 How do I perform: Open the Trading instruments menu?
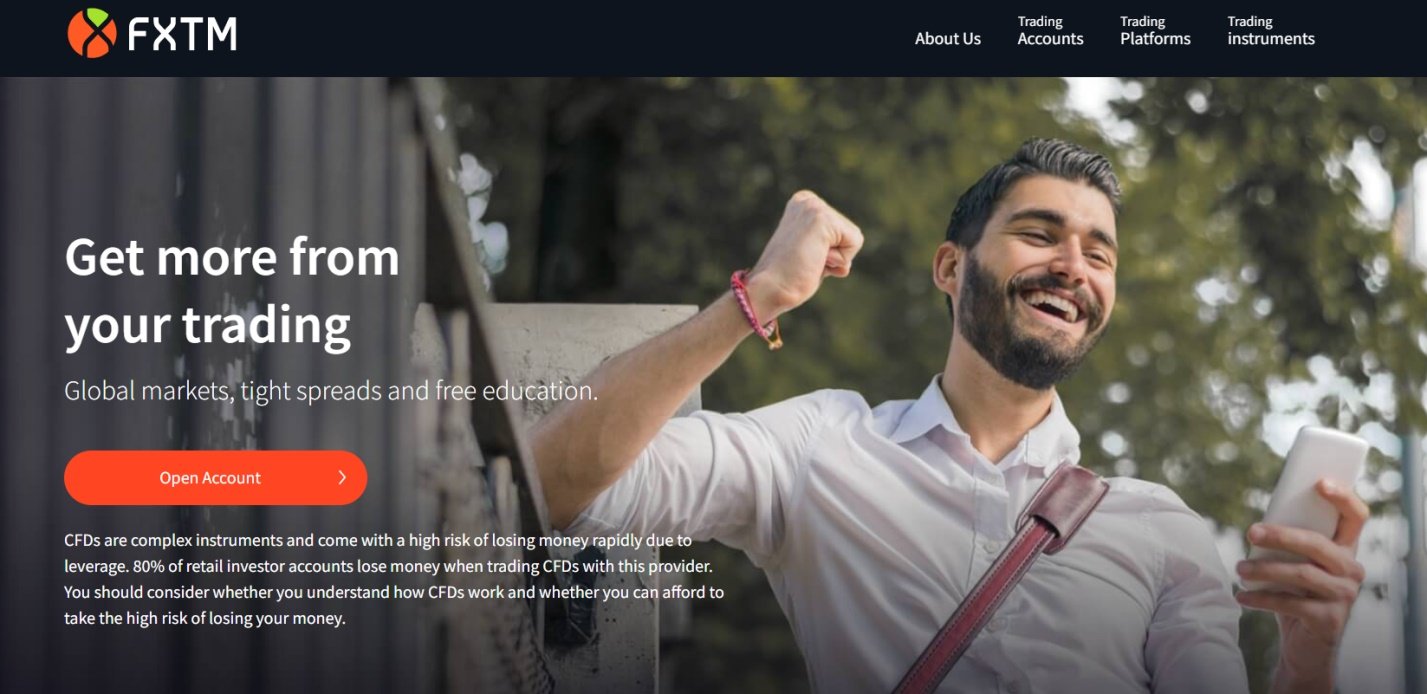(x=1271, y=31)
